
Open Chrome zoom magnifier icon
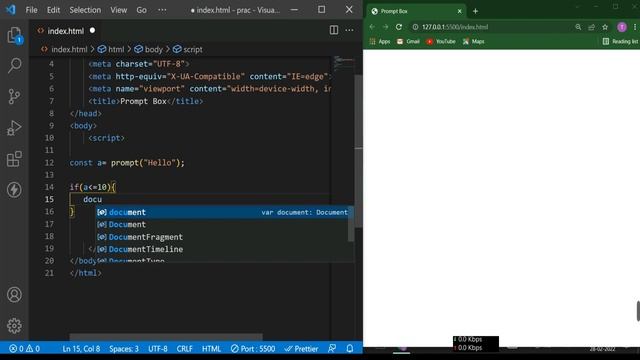click(578, 27)
